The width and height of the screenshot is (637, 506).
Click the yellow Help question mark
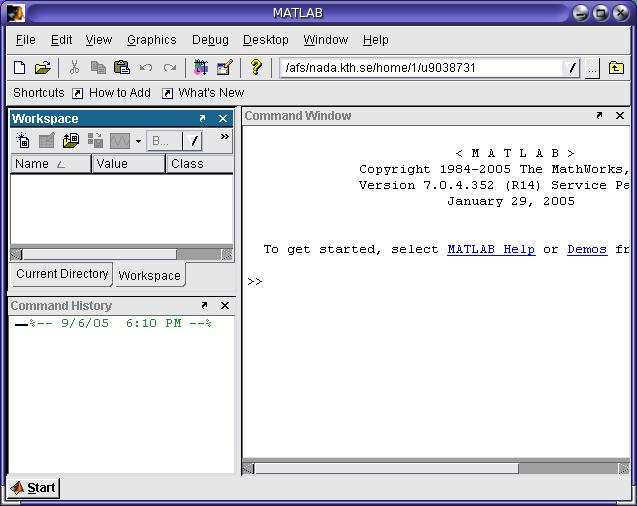pyautogui.click(x=256, y=67)
